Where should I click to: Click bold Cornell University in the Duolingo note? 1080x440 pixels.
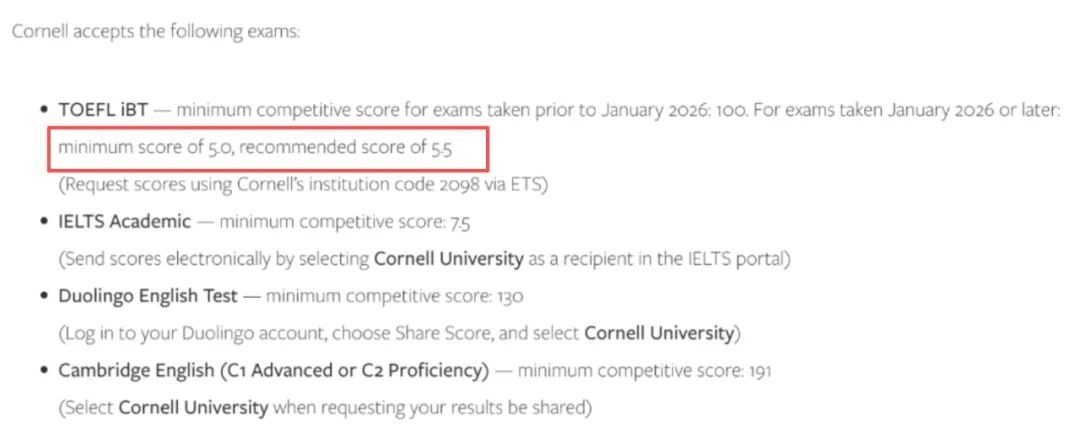658,333
